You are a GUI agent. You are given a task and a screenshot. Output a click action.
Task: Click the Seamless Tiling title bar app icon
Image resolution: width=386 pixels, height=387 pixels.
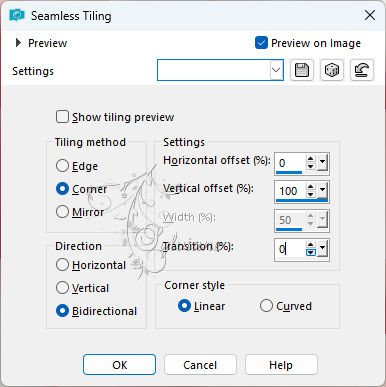pyautogui.click(x=17, y=15)
